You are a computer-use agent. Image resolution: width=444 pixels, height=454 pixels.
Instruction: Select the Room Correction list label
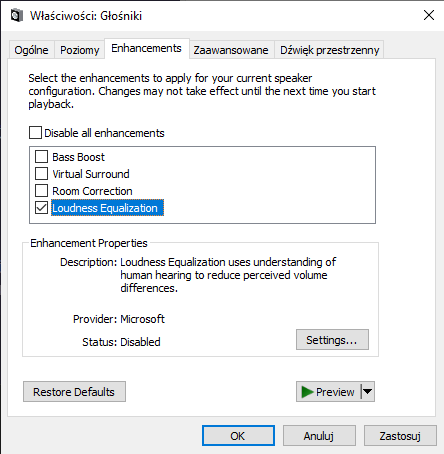point(92,191)
